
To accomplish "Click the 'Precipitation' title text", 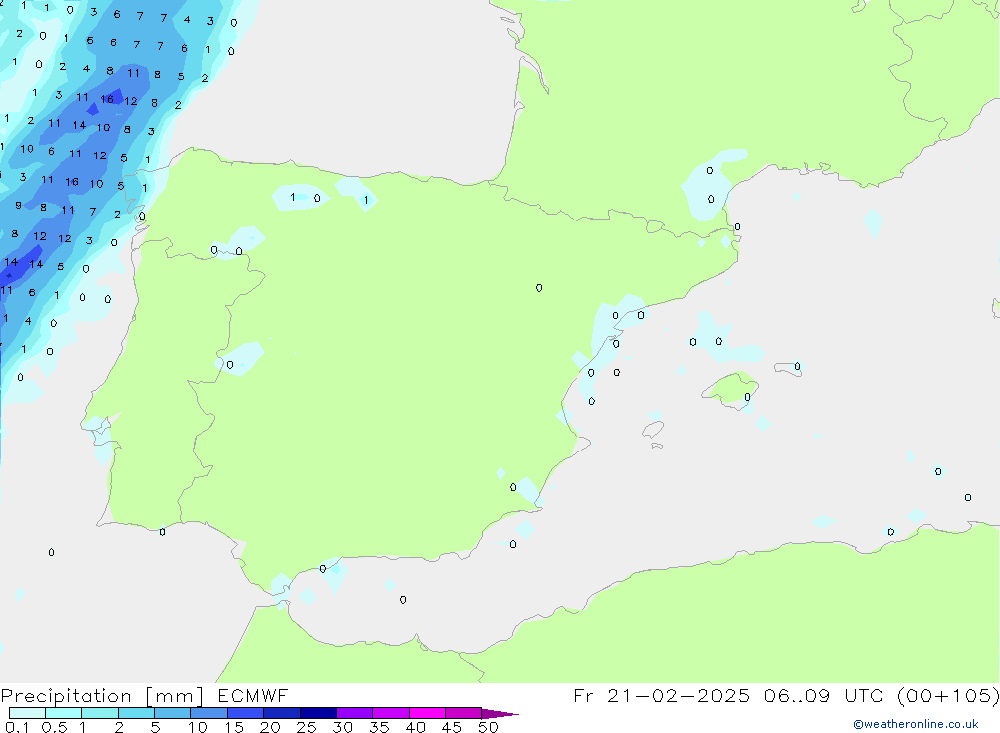I will [x=66, y=696].
